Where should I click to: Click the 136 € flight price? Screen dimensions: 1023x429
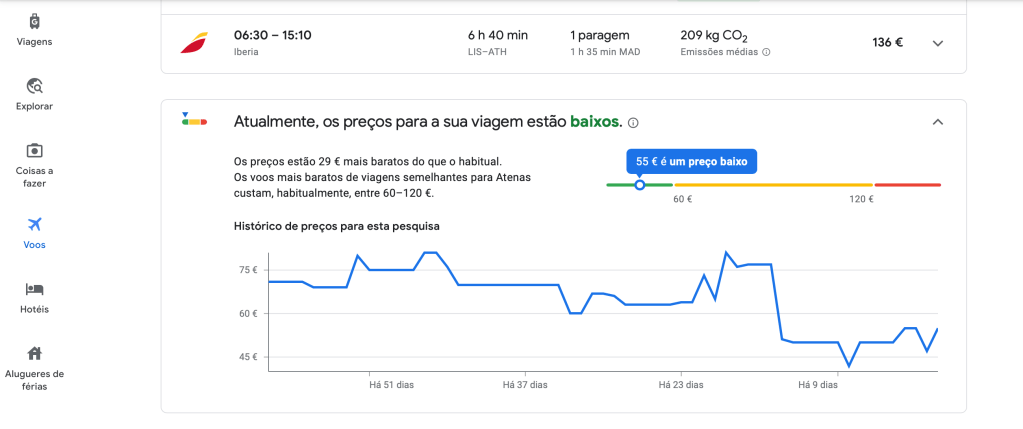click(x=887, y=43)
